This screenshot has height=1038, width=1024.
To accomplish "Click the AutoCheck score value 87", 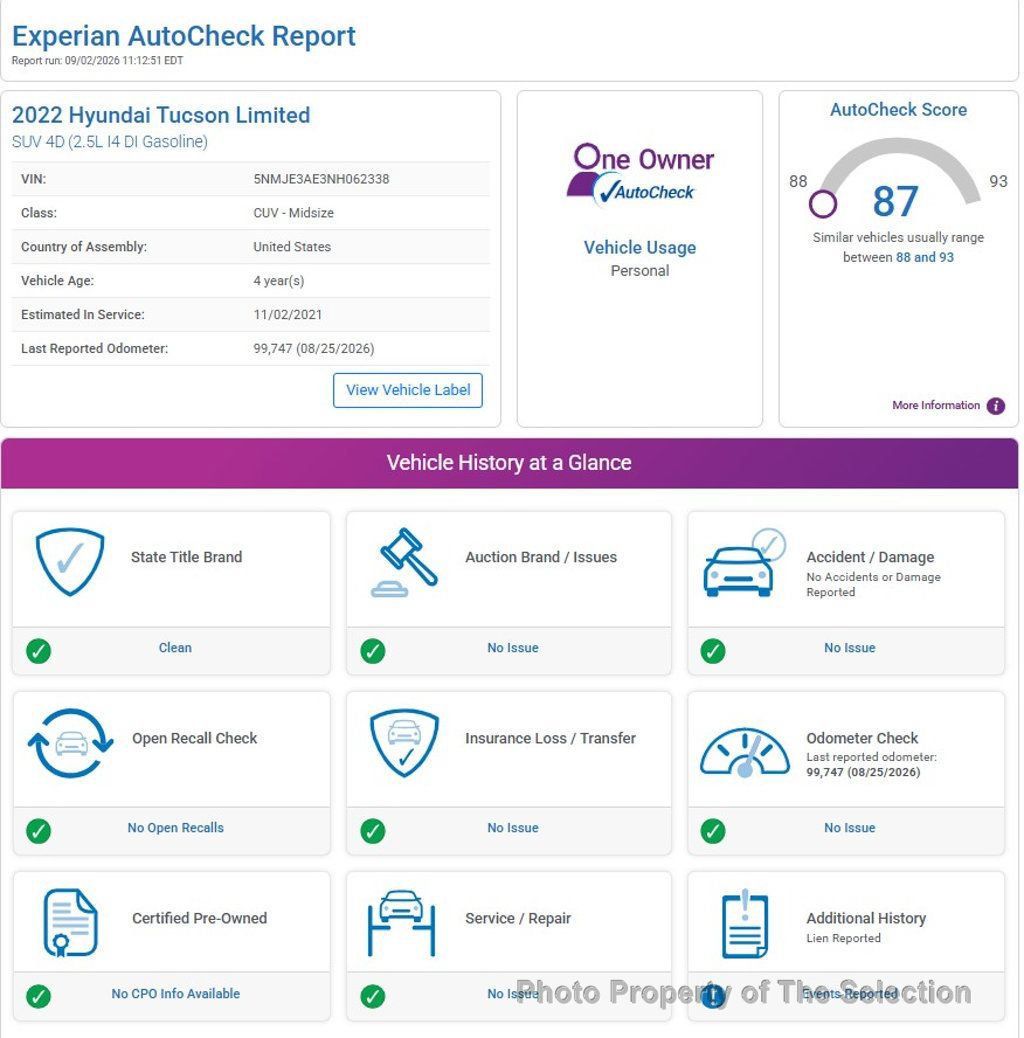I will [x=895, y=201].
